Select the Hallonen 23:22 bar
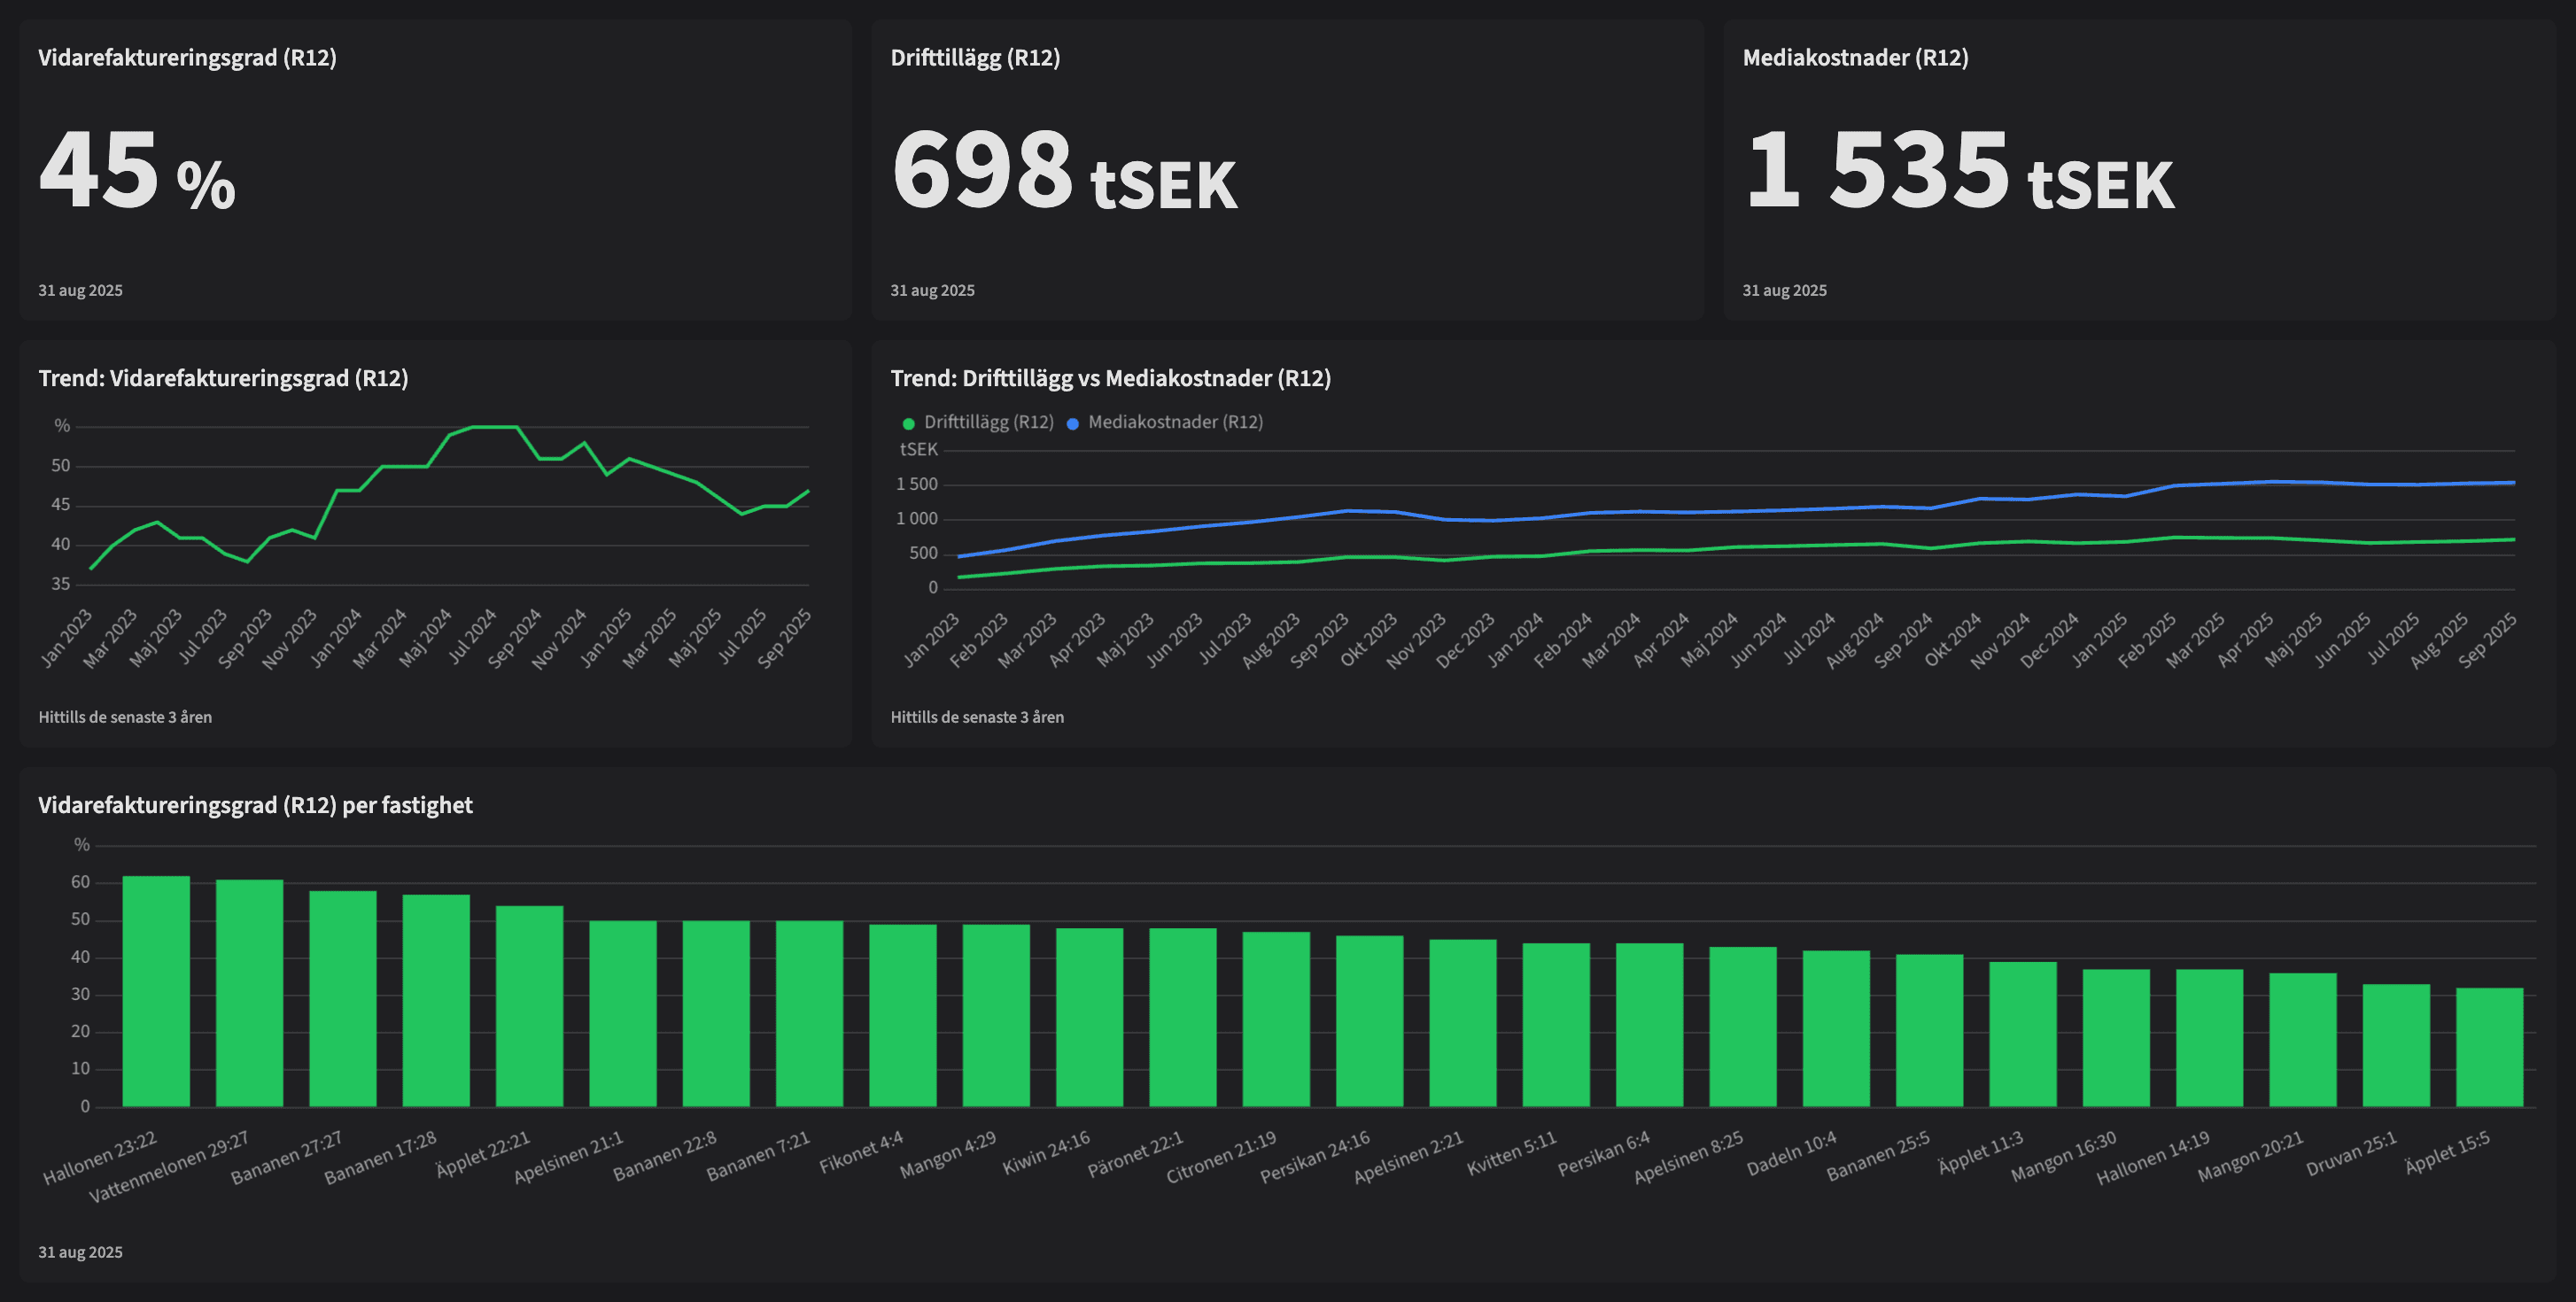The height and width of the screenshot is (1302, 2576). click(x=156, y=991)
